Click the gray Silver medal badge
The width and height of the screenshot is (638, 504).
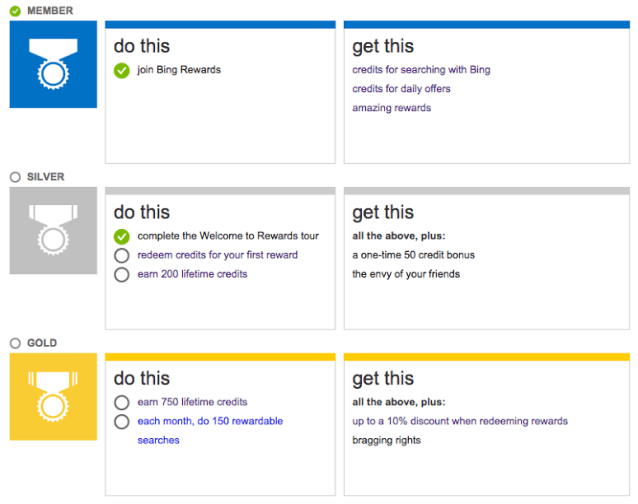coord(53,230)
